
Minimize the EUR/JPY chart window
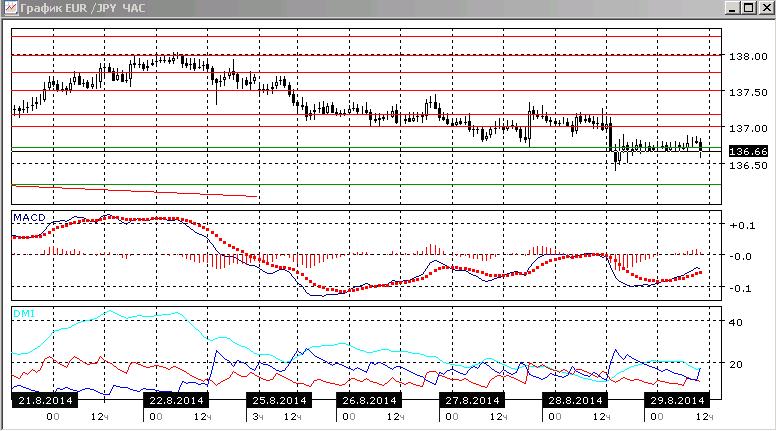point(733,8)
